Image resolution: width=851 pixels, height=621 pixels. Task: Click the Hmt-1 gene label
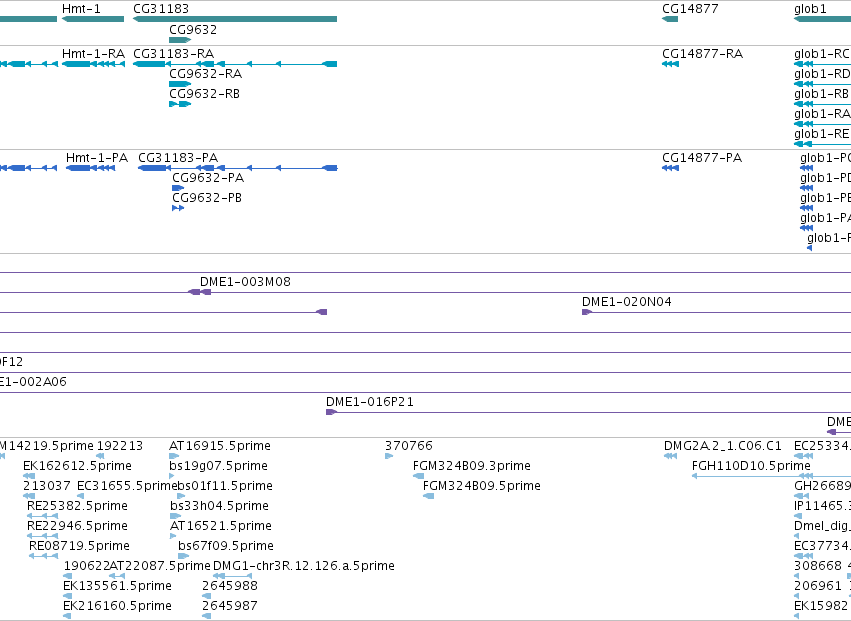coord(81,9)
